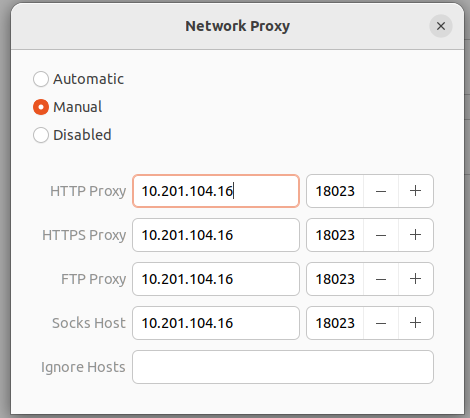Select the Automatic proxy option

[x=41, y=79]
